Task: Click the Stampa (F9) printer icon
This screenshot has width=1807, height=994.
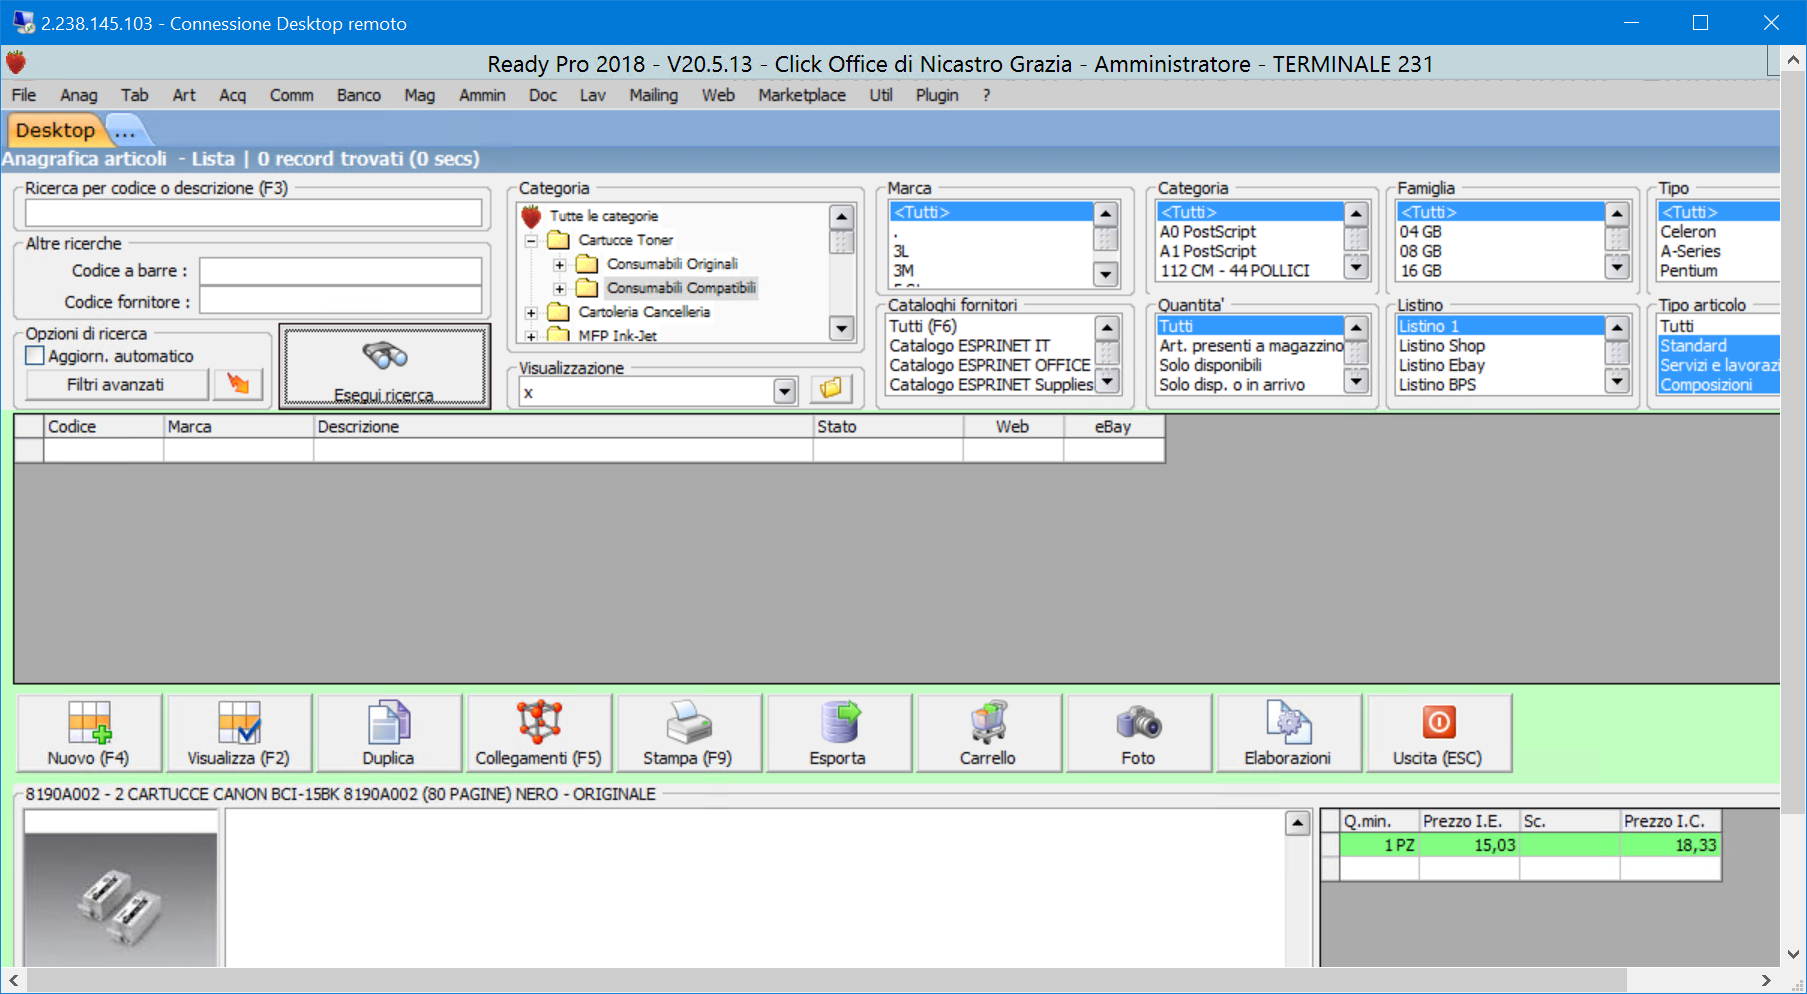Action: (x=689, y=722)
